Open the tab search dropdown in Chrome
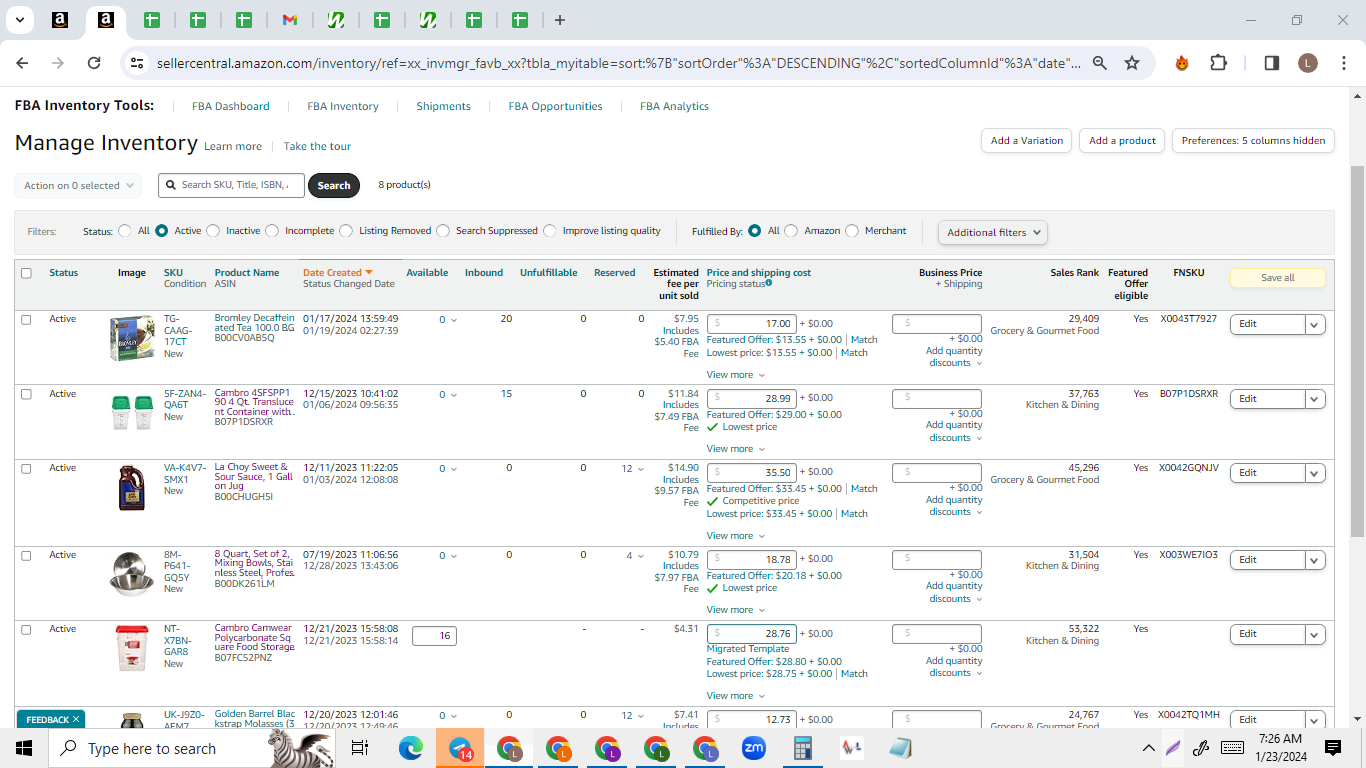 click(x=21, y=20)
